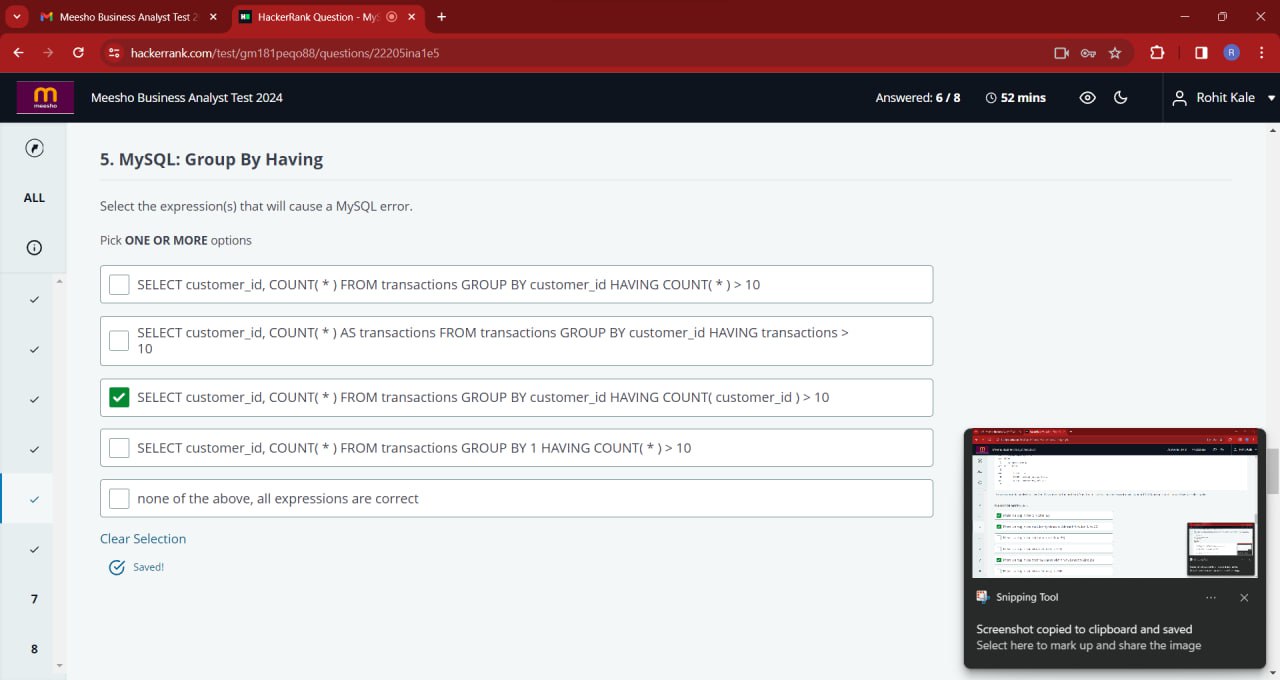Click Clear Selection link

point(143,539)
